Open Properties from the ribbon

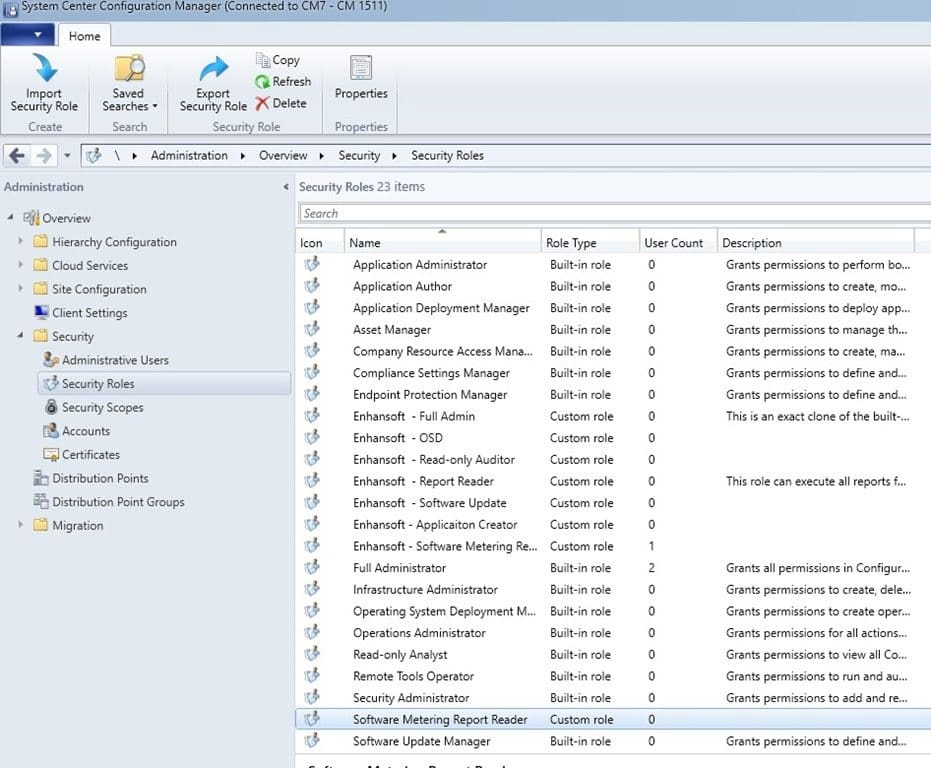(x=361, y=77)
